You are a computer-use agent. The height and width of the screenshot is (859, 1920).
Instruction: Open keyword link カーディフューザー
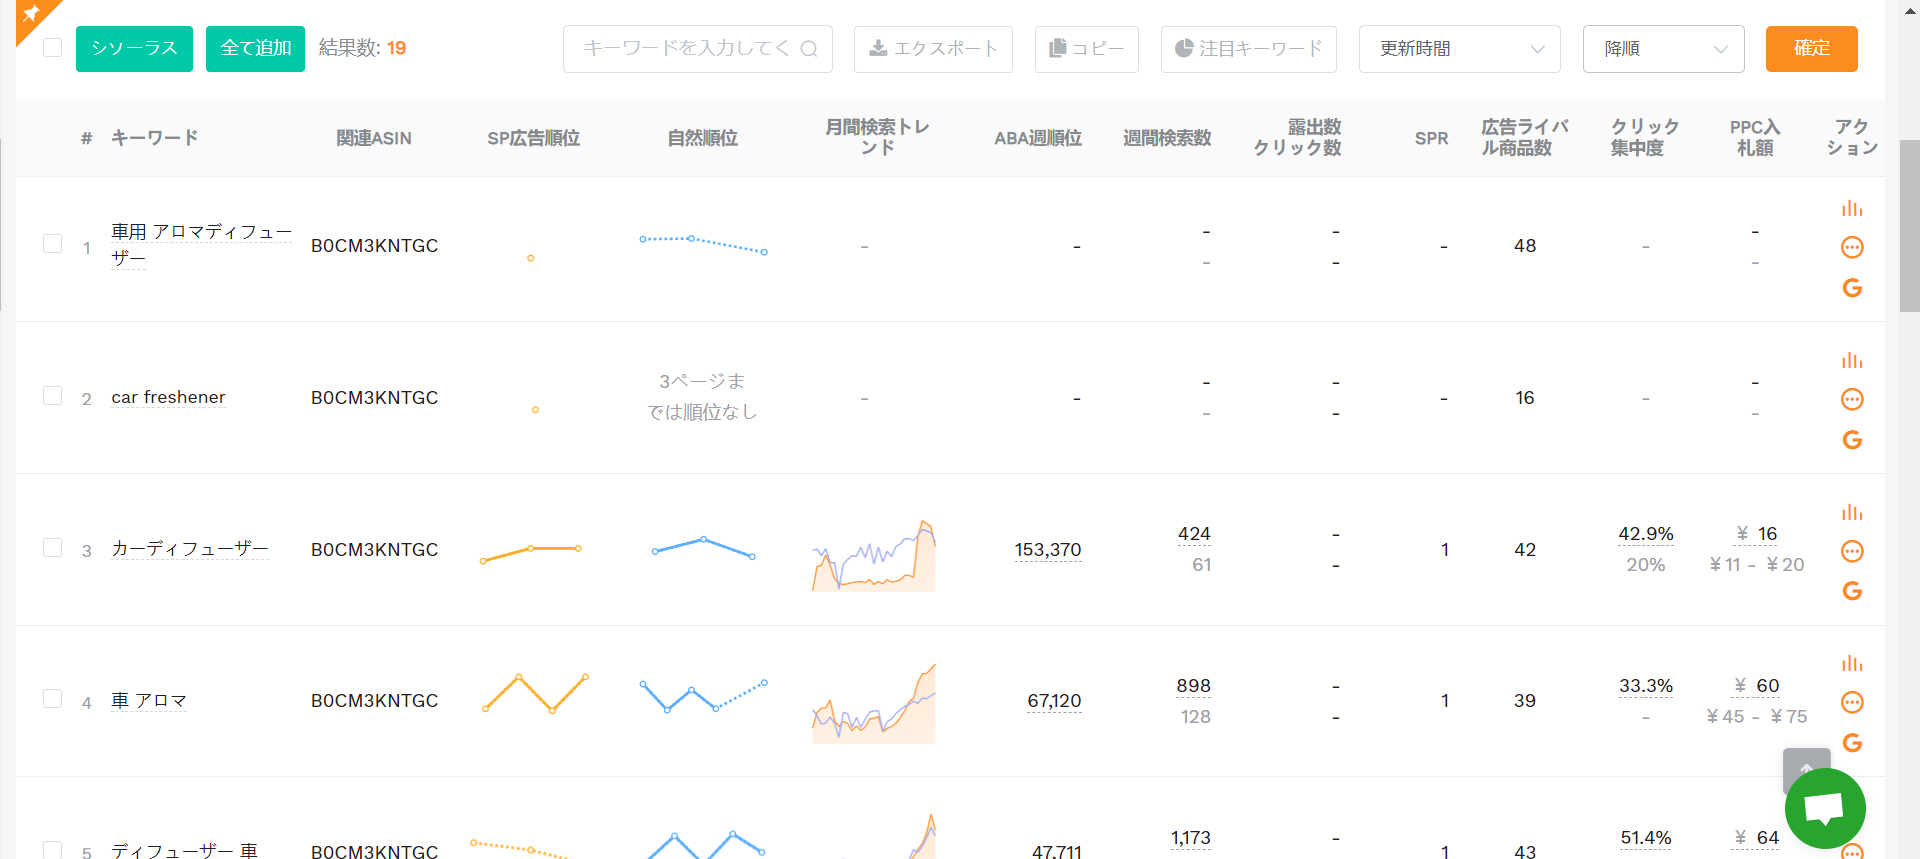point(190,548)
